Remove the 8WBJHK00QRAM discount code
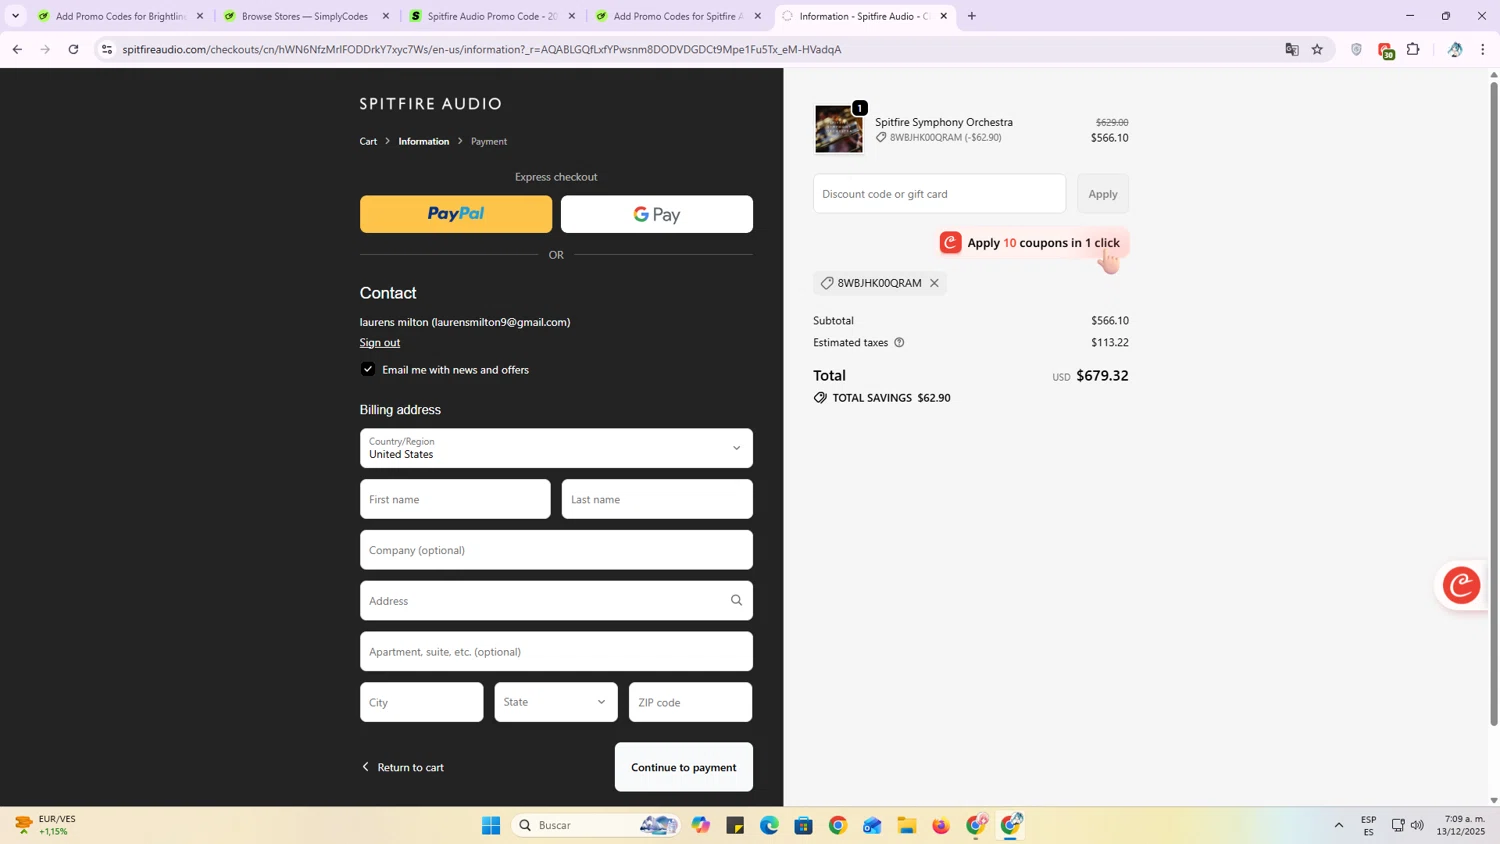The width and height of the screenshot is (1500, 844). (x=934, y=283)
